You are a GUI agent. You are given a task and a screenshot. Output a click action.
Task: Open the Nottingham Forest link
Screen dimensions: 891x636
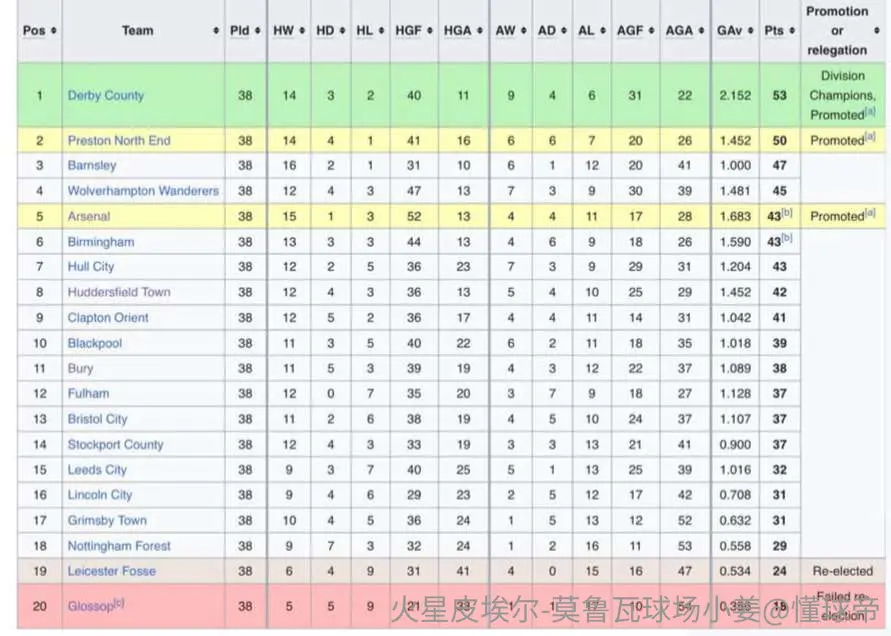pyautogui.click(x=119, y=546)
